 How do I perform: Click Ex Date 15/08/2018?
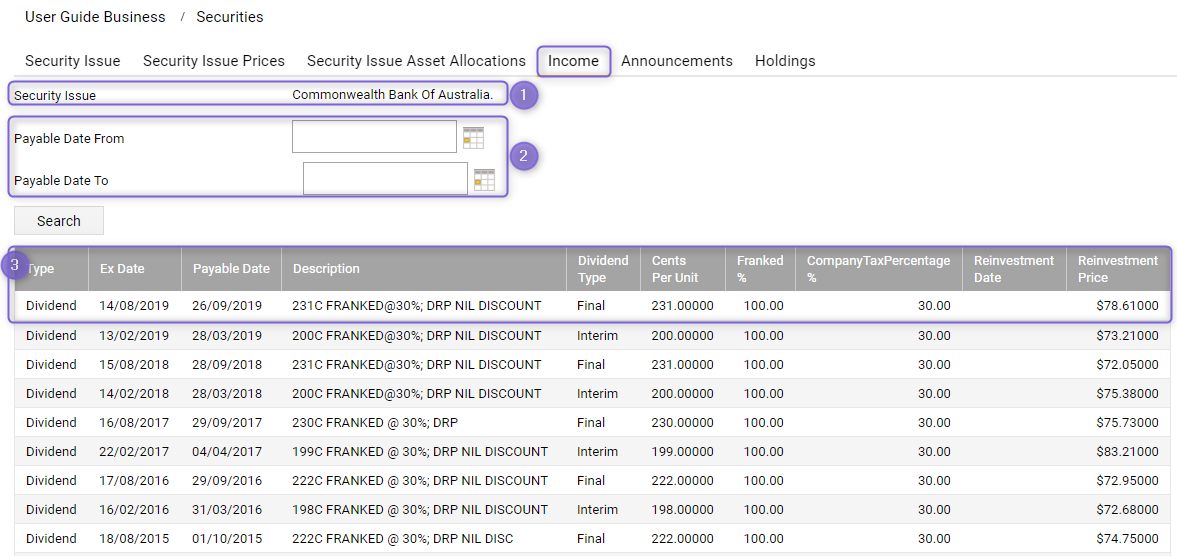[x=134, y=365]
